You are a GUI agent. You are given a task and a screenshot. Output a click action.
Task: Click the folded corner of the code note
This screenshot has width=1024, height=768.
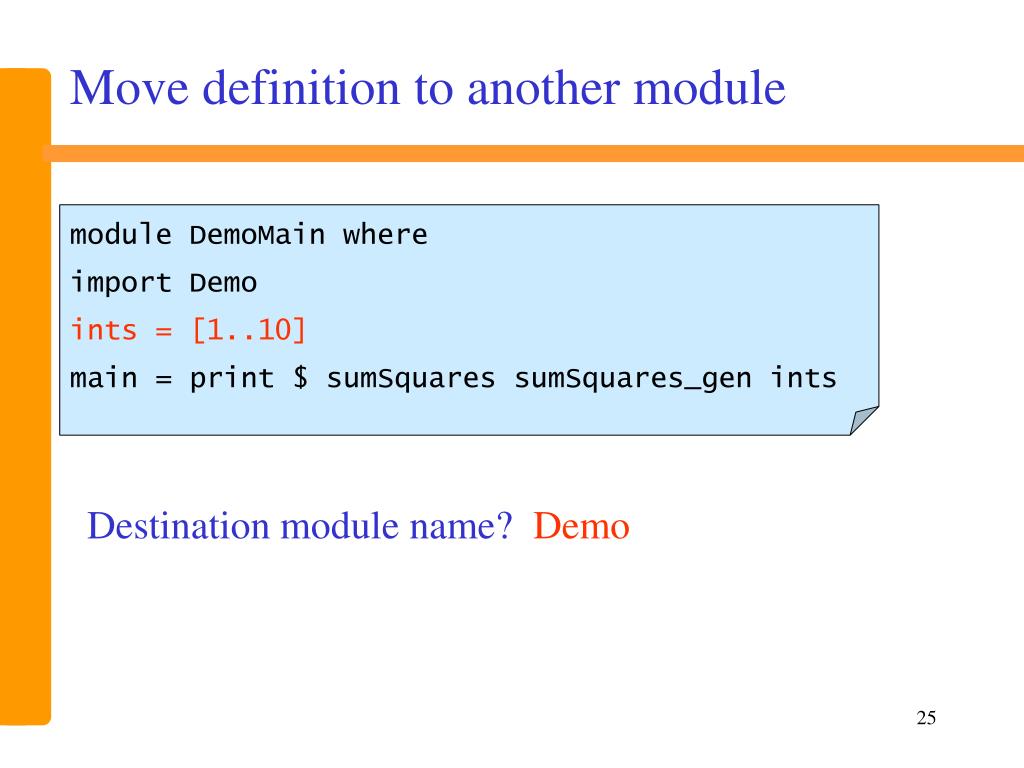click(863, 420)
